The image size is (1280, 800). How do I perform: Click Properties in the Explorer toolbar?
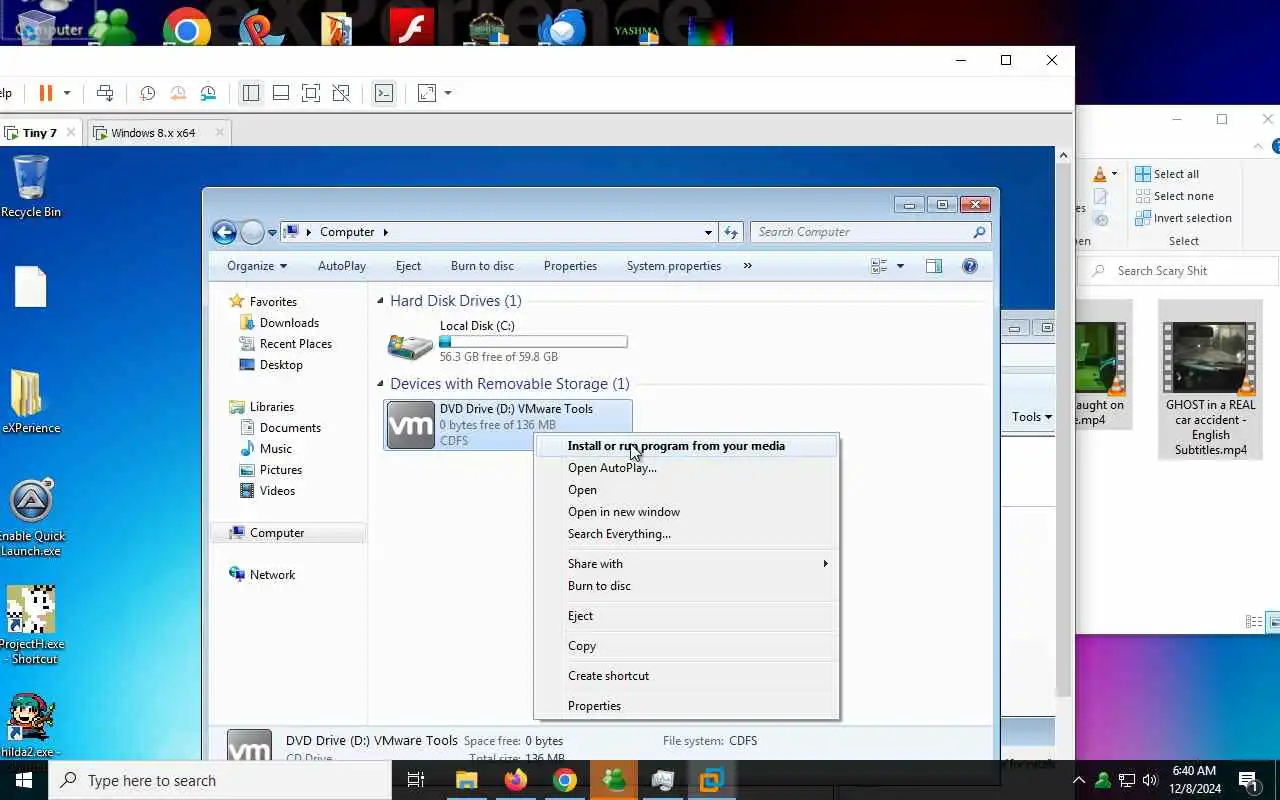pyautogui.click(x=570, y=266)
